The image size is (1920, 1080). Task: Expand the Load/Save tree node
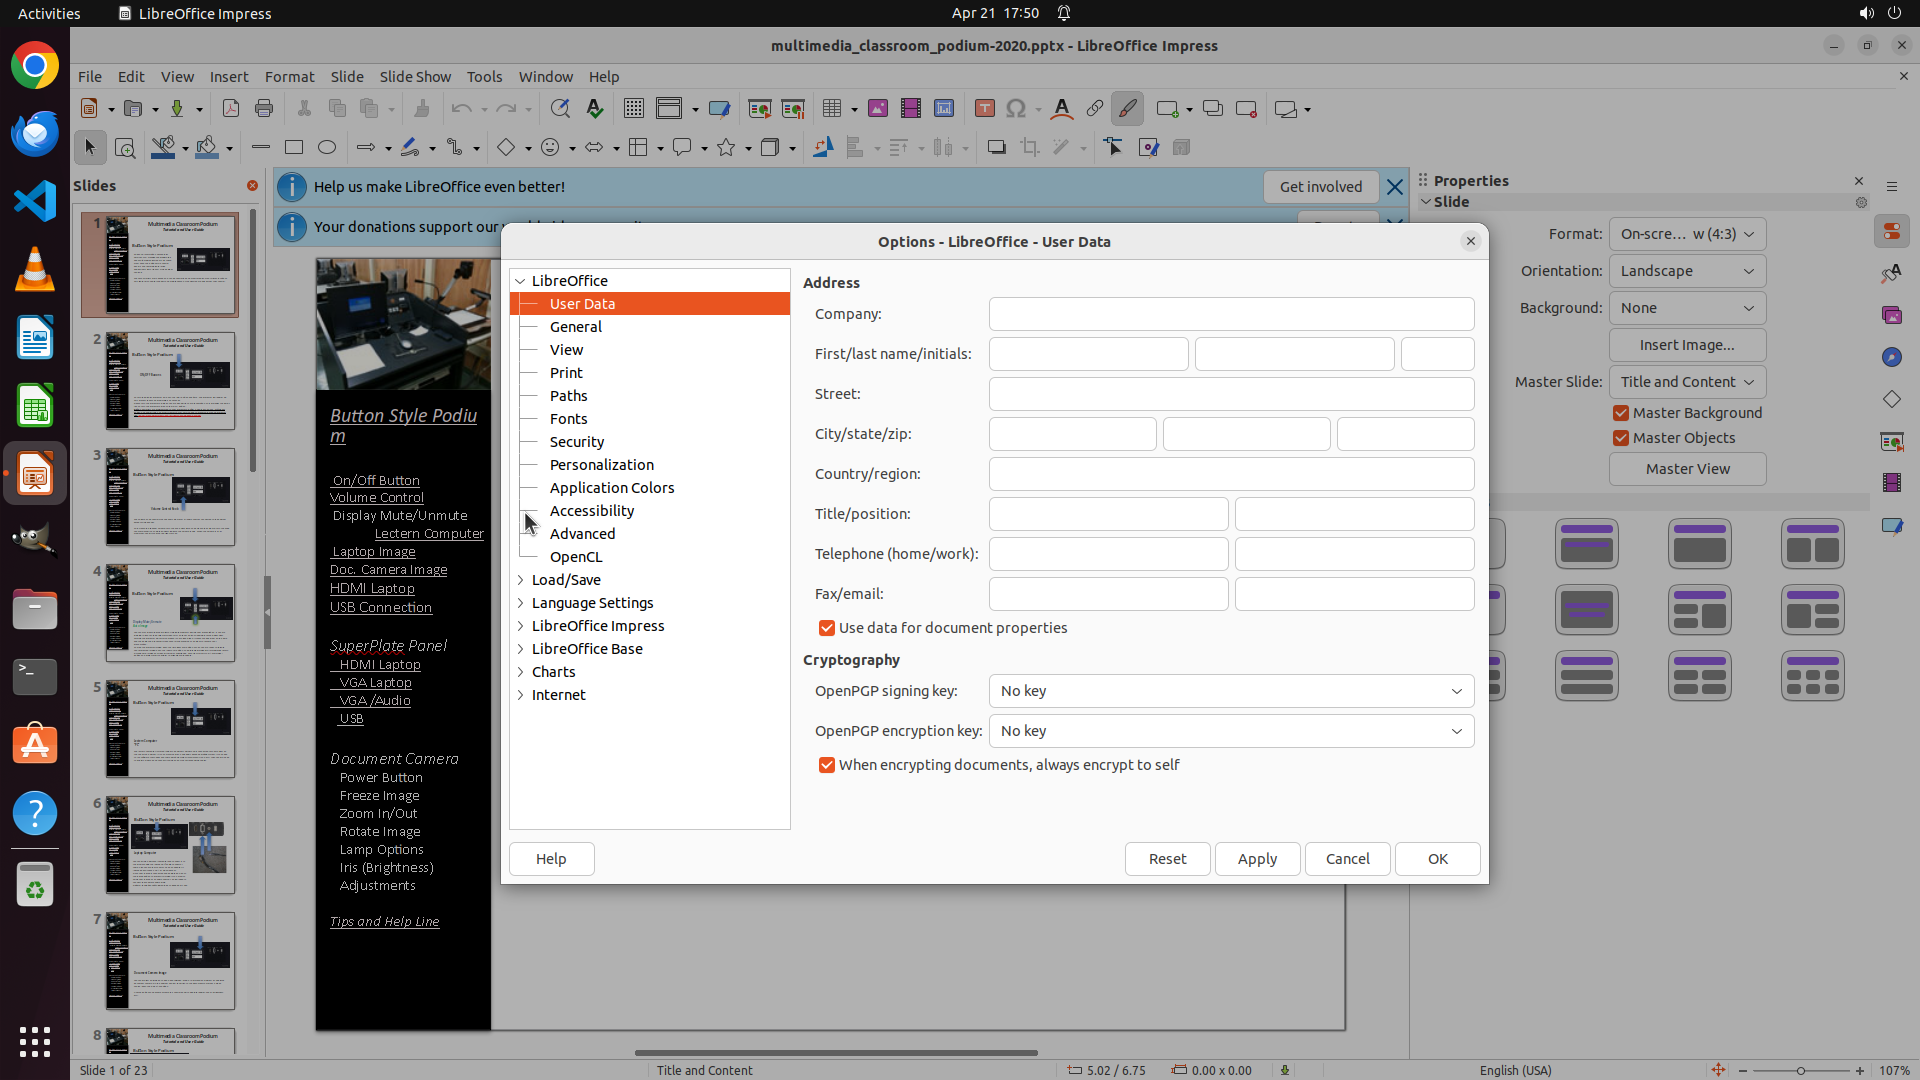(521, 580)
